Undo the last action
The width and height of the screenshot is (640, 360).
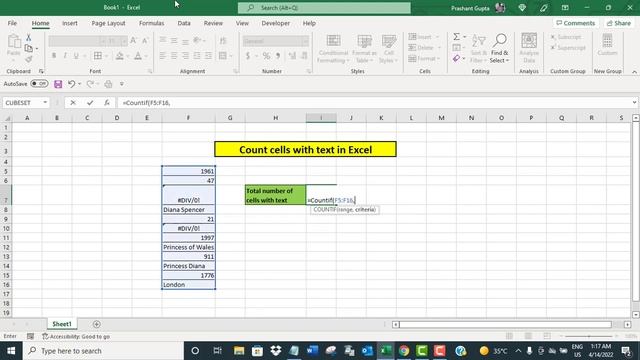71,84
